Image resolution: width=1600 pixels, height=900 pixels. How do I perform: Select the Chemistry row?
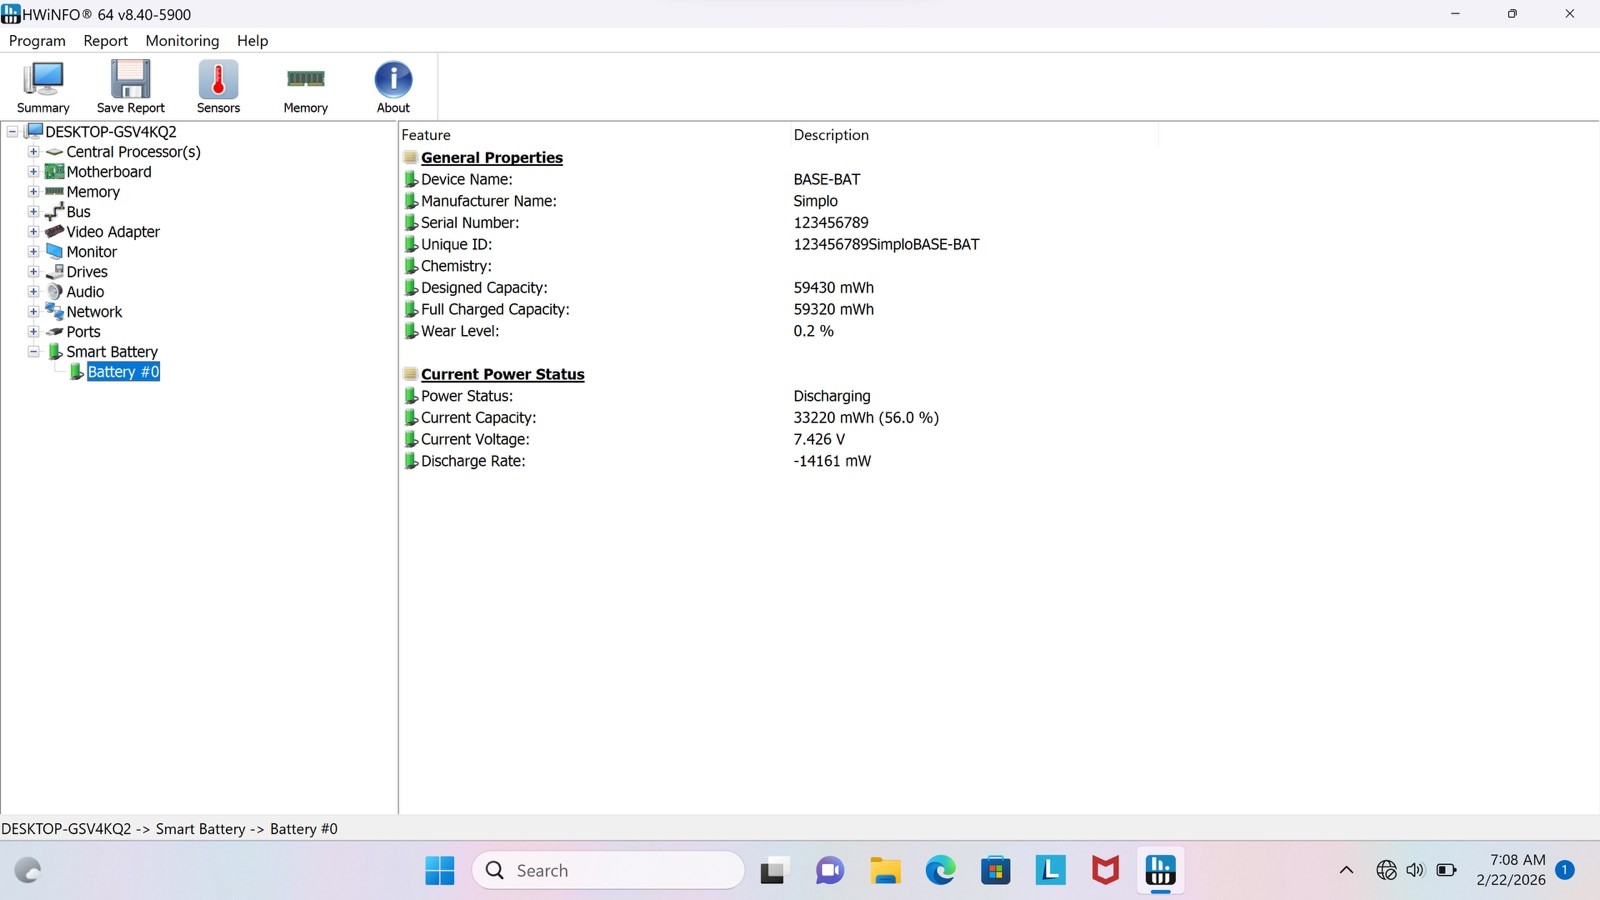(x=780, y=266)
